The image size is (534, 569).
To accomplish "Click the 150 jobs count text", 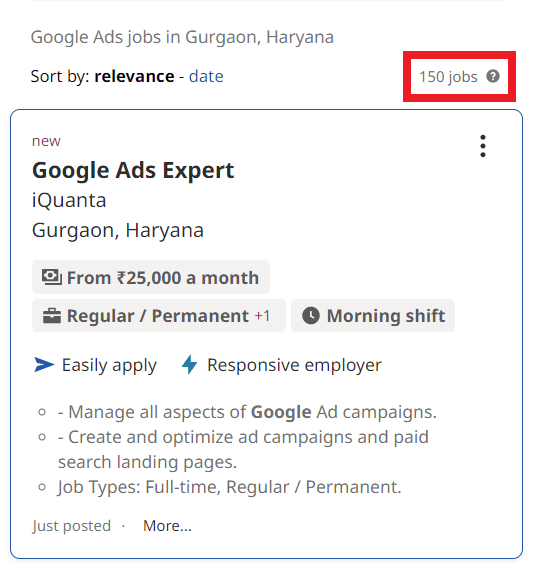I will (x=448, y=77).
